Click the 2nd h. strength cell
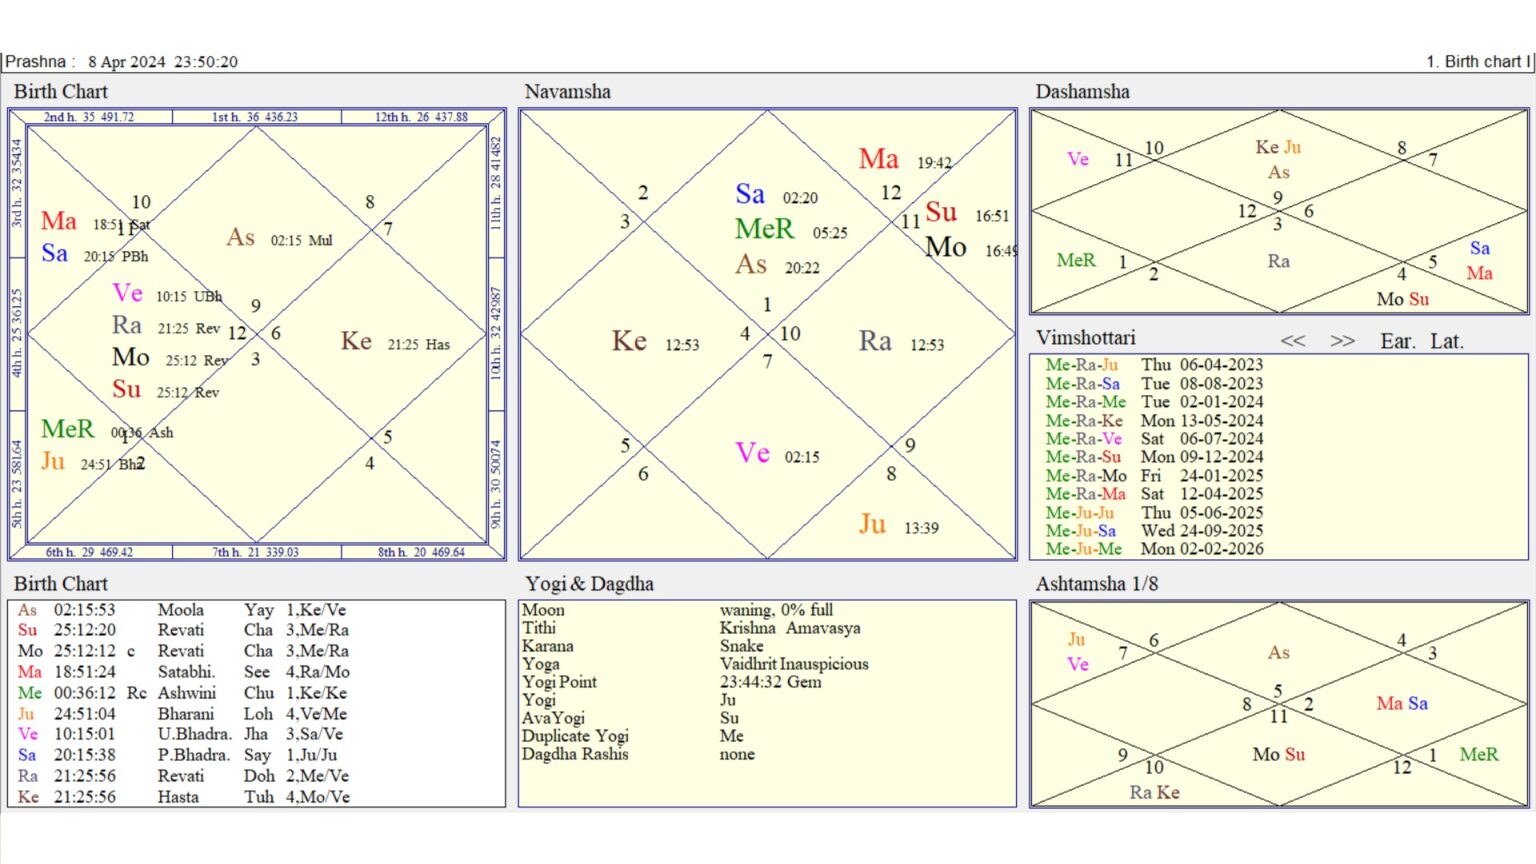This screenshot has width=1536, height=864. pos(89,117)
